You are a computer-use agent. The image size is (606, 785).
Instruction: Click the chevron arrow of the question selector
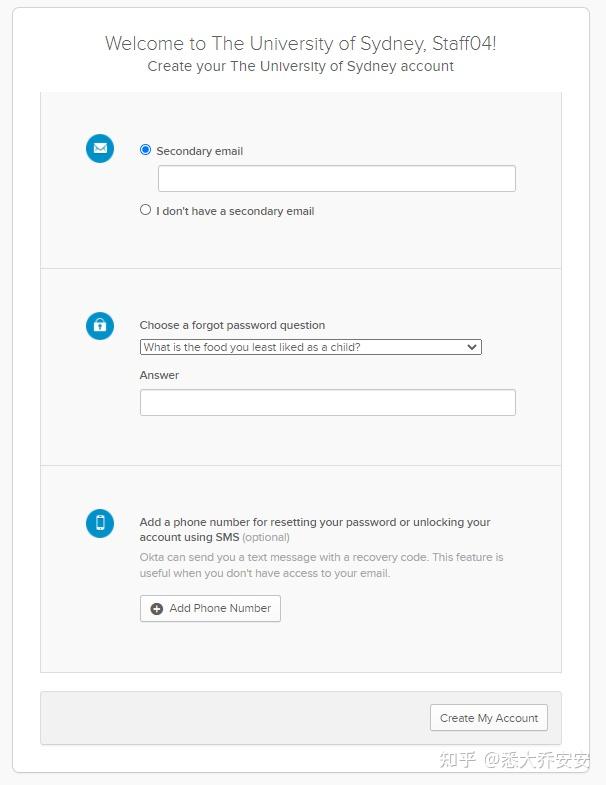pos(472,347)
